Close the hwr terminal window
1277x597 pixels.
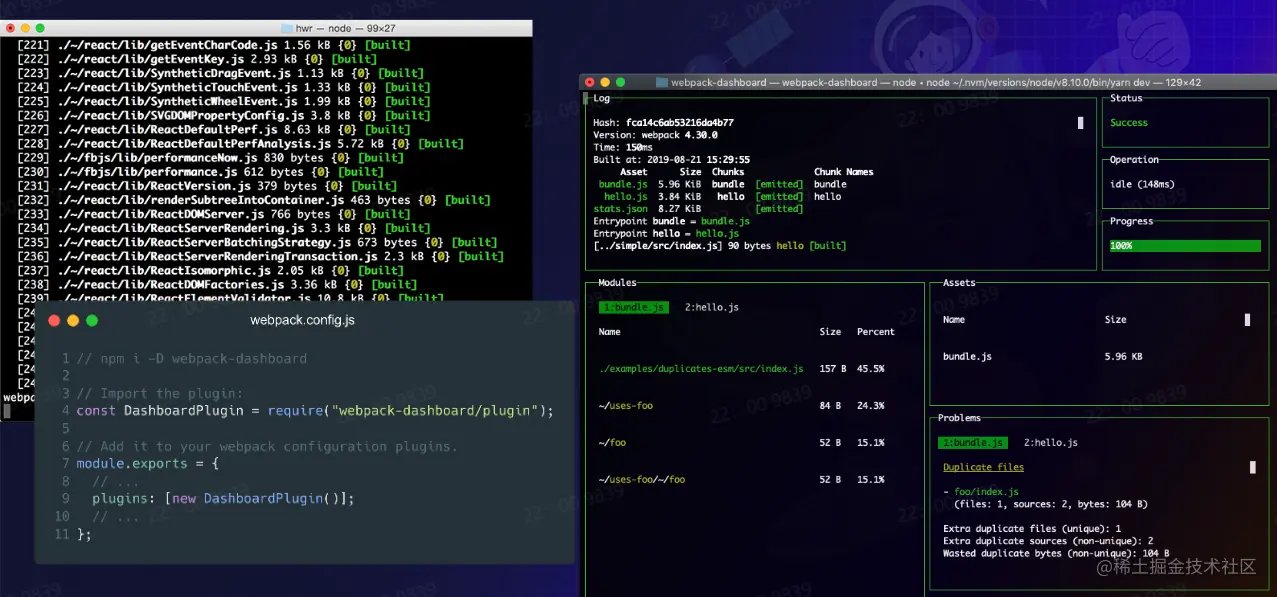click(11, 28)
